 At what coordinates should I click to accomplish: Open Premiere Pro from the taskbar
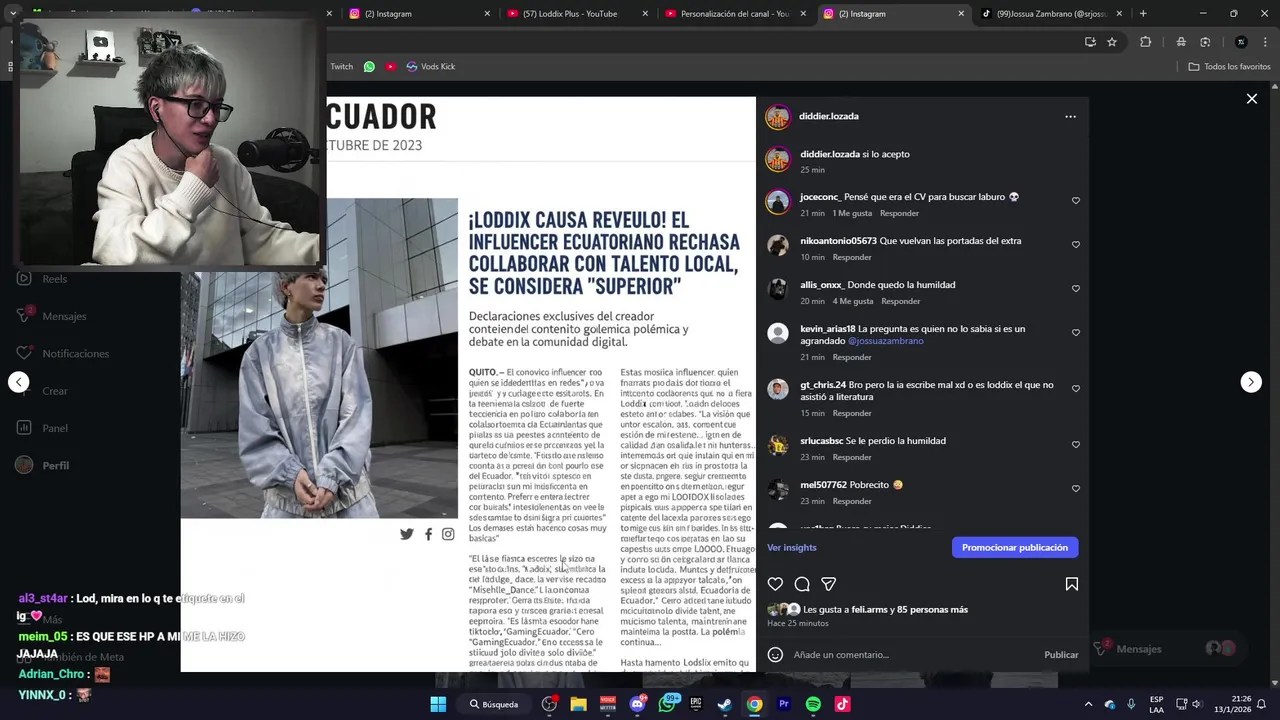tap(784, 704)
